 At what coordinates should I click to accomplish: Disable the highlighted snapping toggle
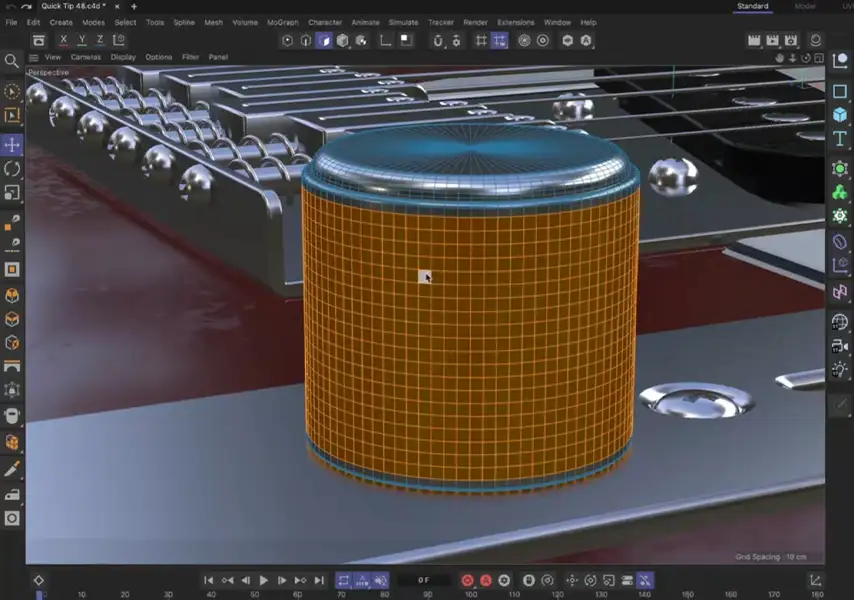[x=498, y=41]
